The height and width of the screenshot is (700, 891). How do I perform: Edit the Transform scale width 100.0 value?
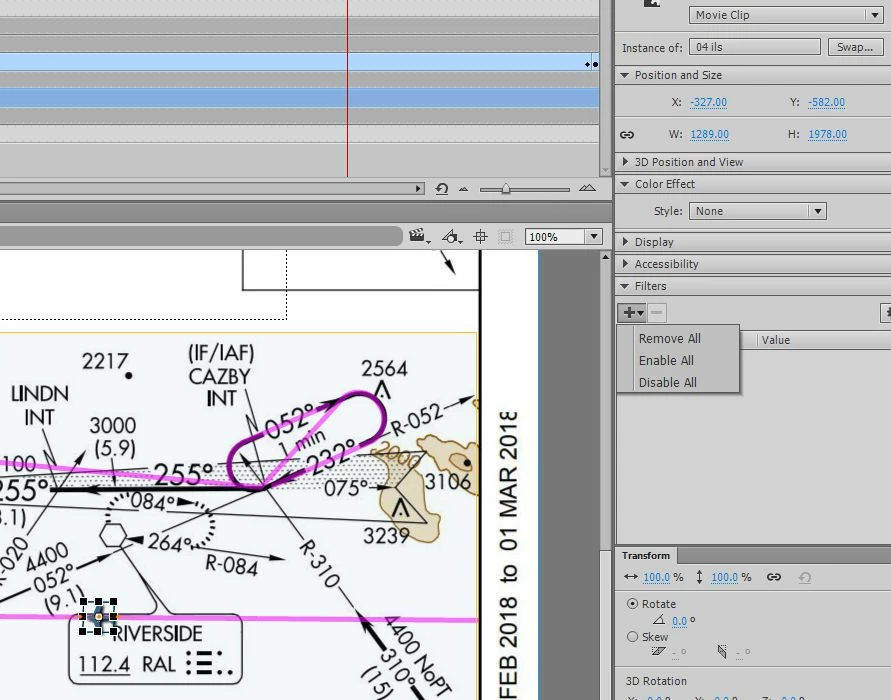click(656, 577)
